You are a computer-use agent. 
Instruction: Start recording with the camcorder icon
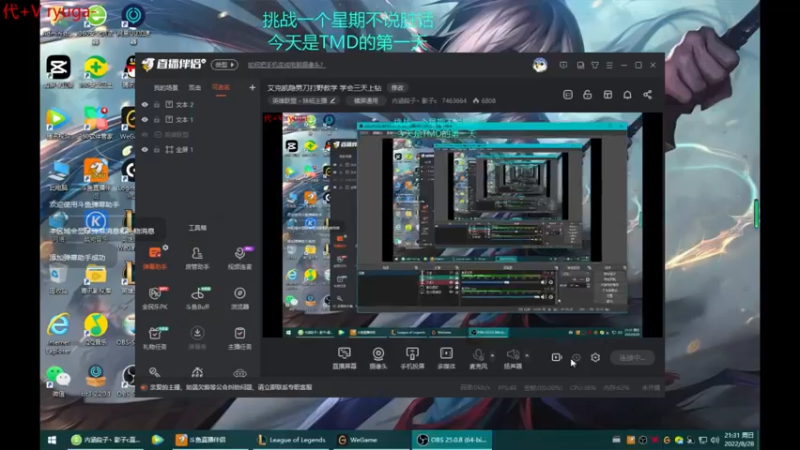point(557,358)
